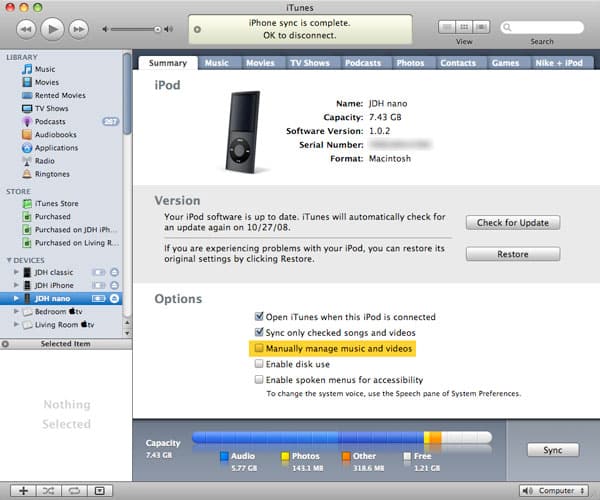
Task: Open the Computer speakers dropdown
Action: [554, 491]
